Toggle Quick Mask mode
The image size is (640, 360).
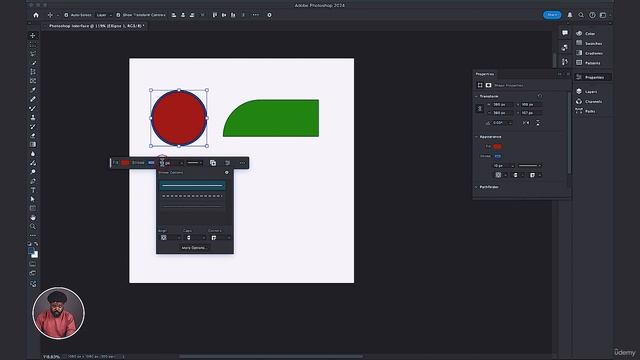coord(33,264)
